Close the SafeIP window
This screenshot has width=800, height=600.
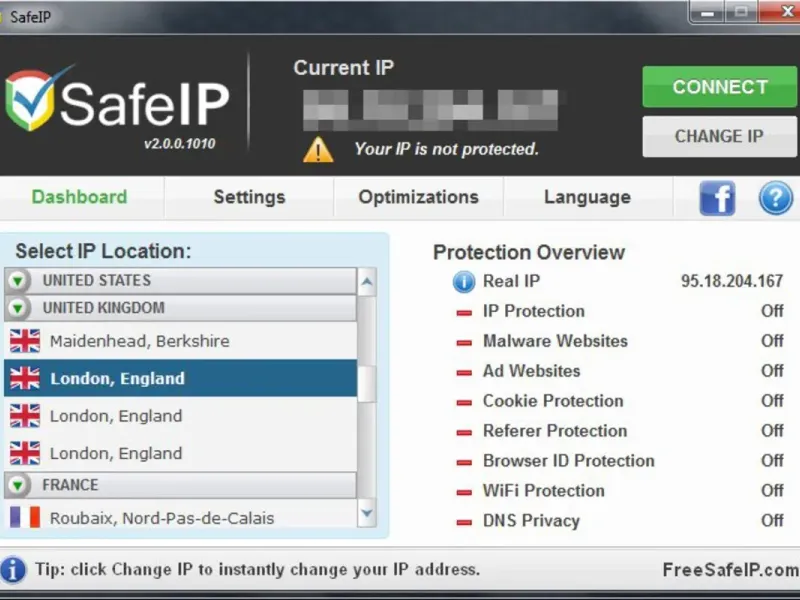tap(781, 11)
